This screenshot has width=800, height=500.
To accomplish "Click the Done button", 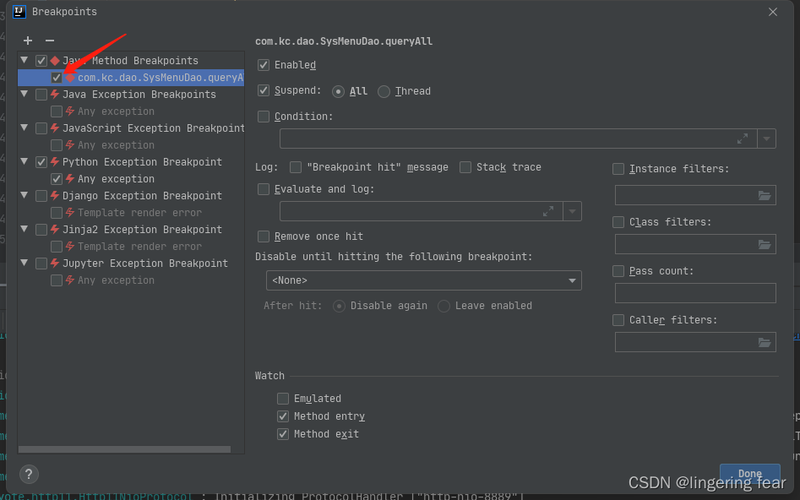I will pyautogui.click(x=749, y=473).
